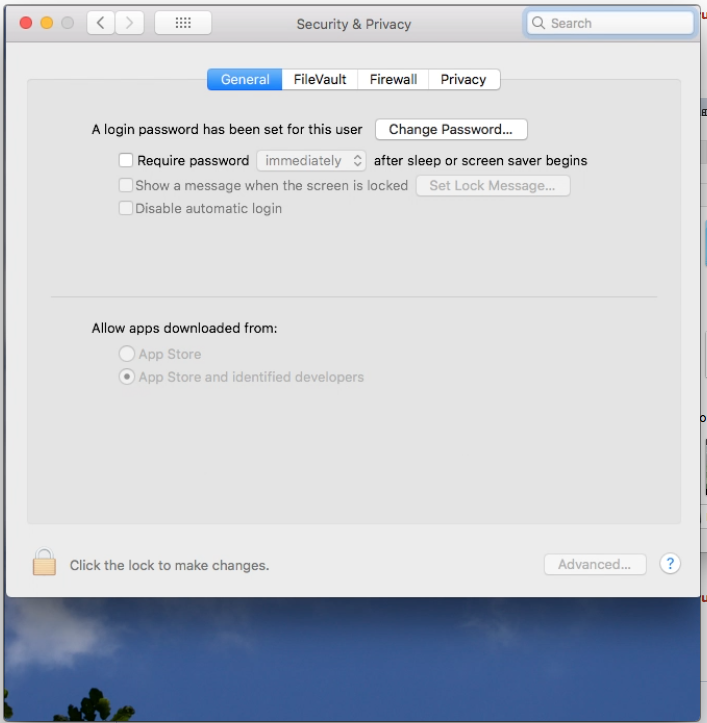Viewport: 707px width, 723px height.
Task: Switch to the General tab
Action: point(244,79)
